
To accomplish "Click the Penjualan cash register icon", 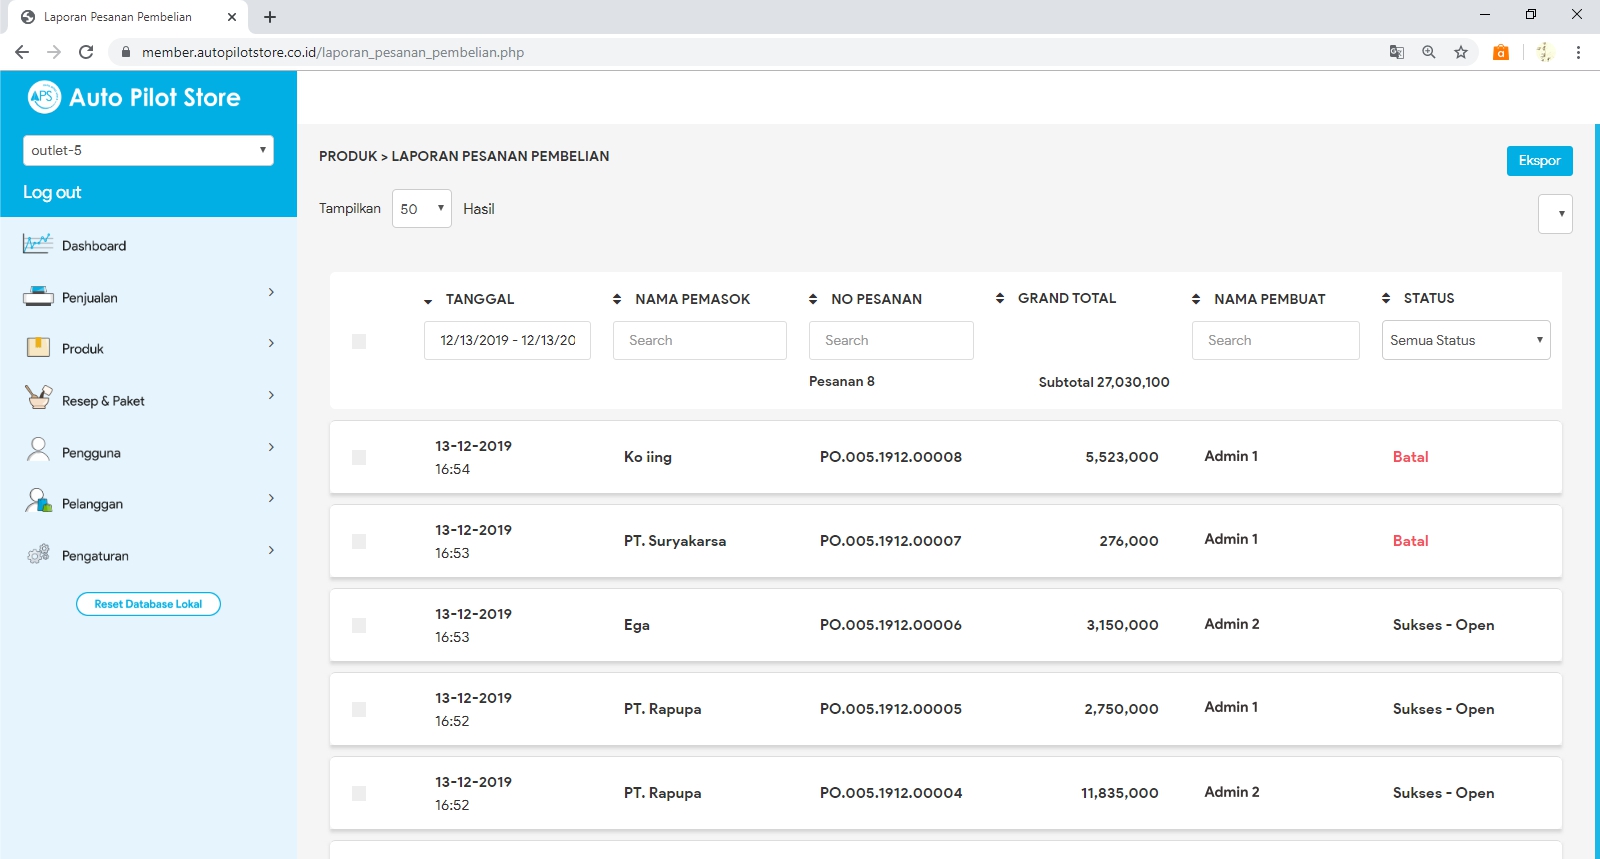I will pos(37,296).
